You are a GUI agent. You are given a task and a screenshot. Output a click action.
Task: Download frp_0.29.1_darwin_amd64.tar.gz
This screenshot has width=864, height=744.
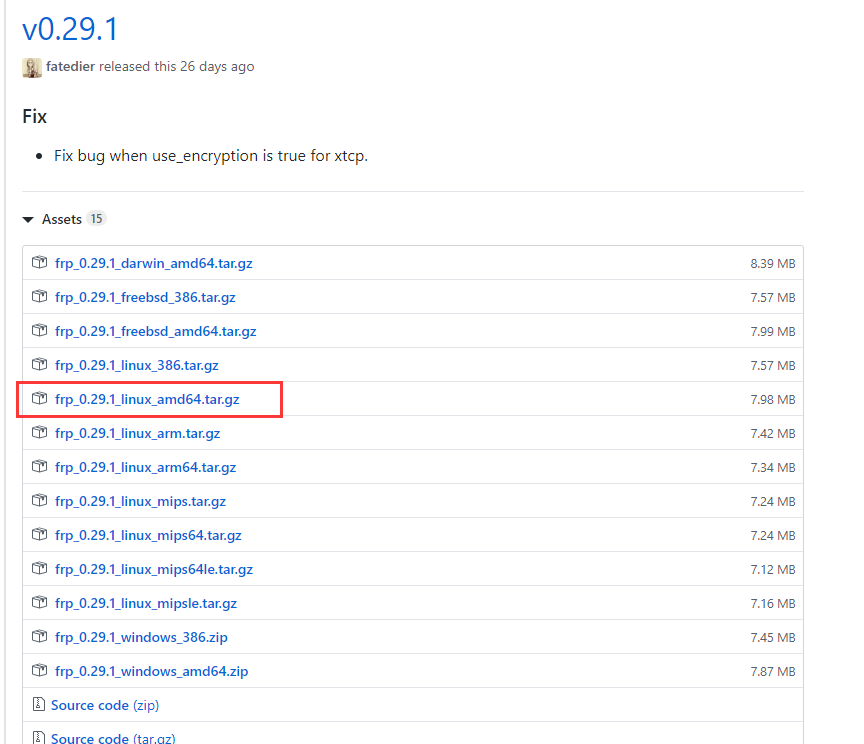click(154, 263)
